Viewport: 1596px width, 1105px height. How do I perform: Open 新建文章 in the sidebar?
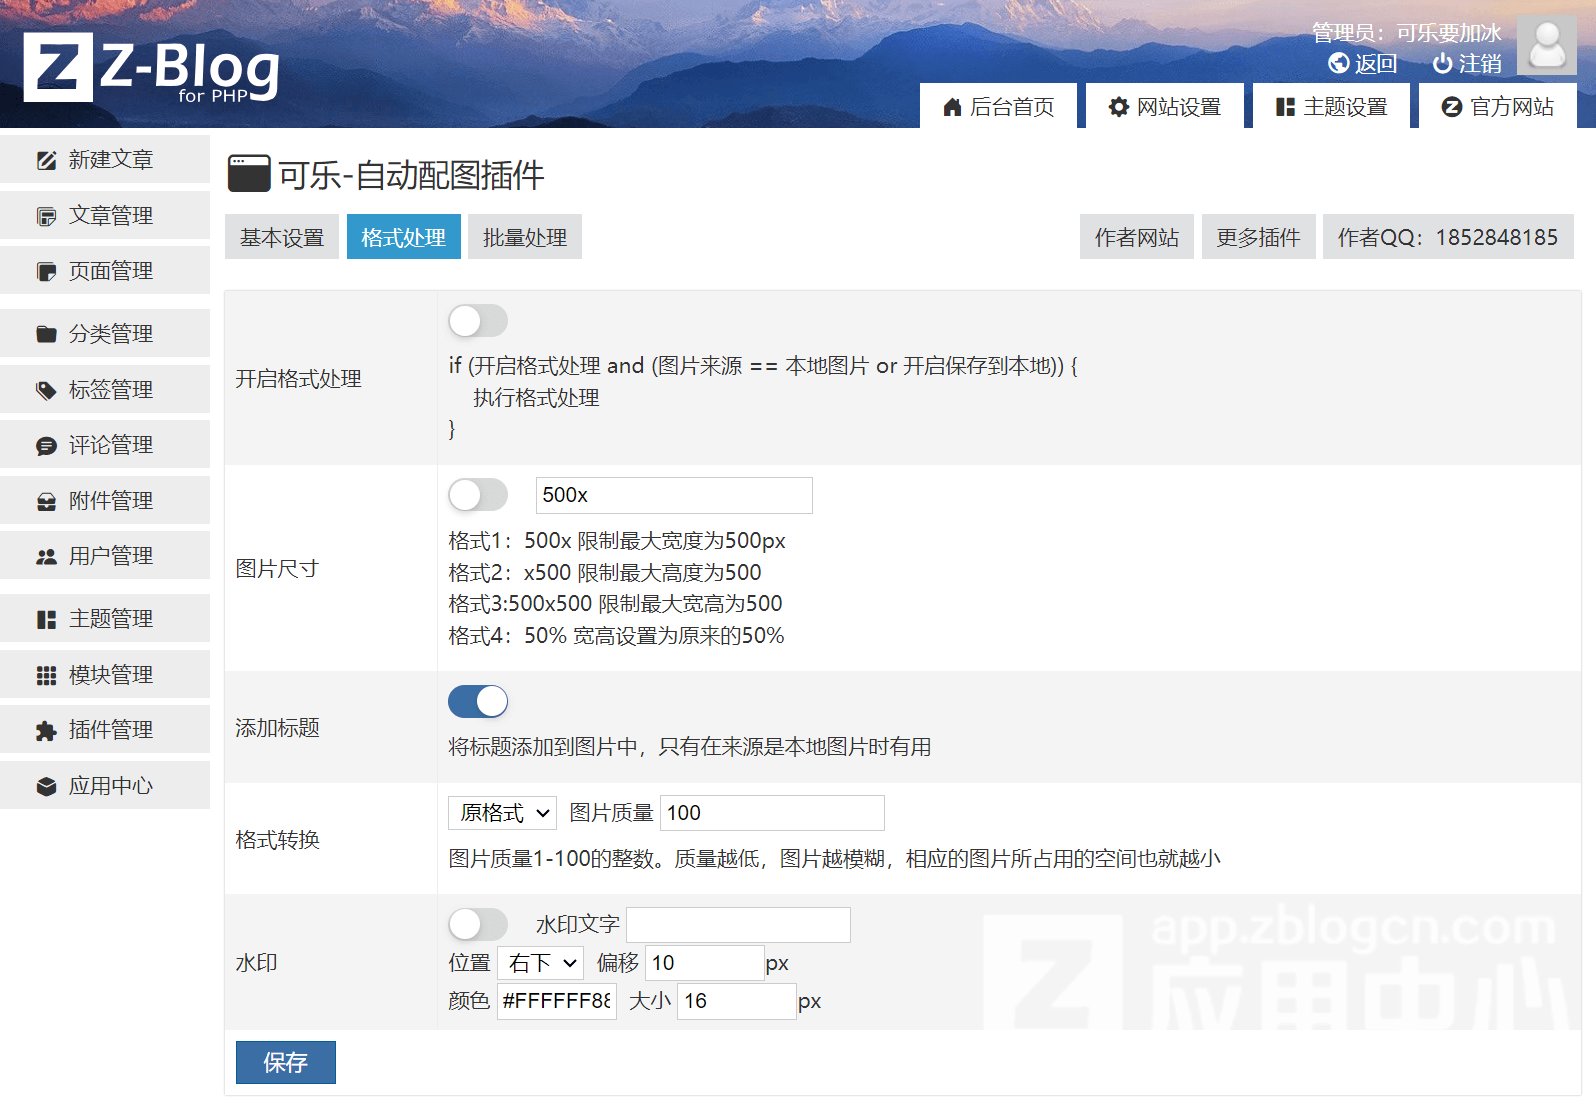click(x=105, y=160)
